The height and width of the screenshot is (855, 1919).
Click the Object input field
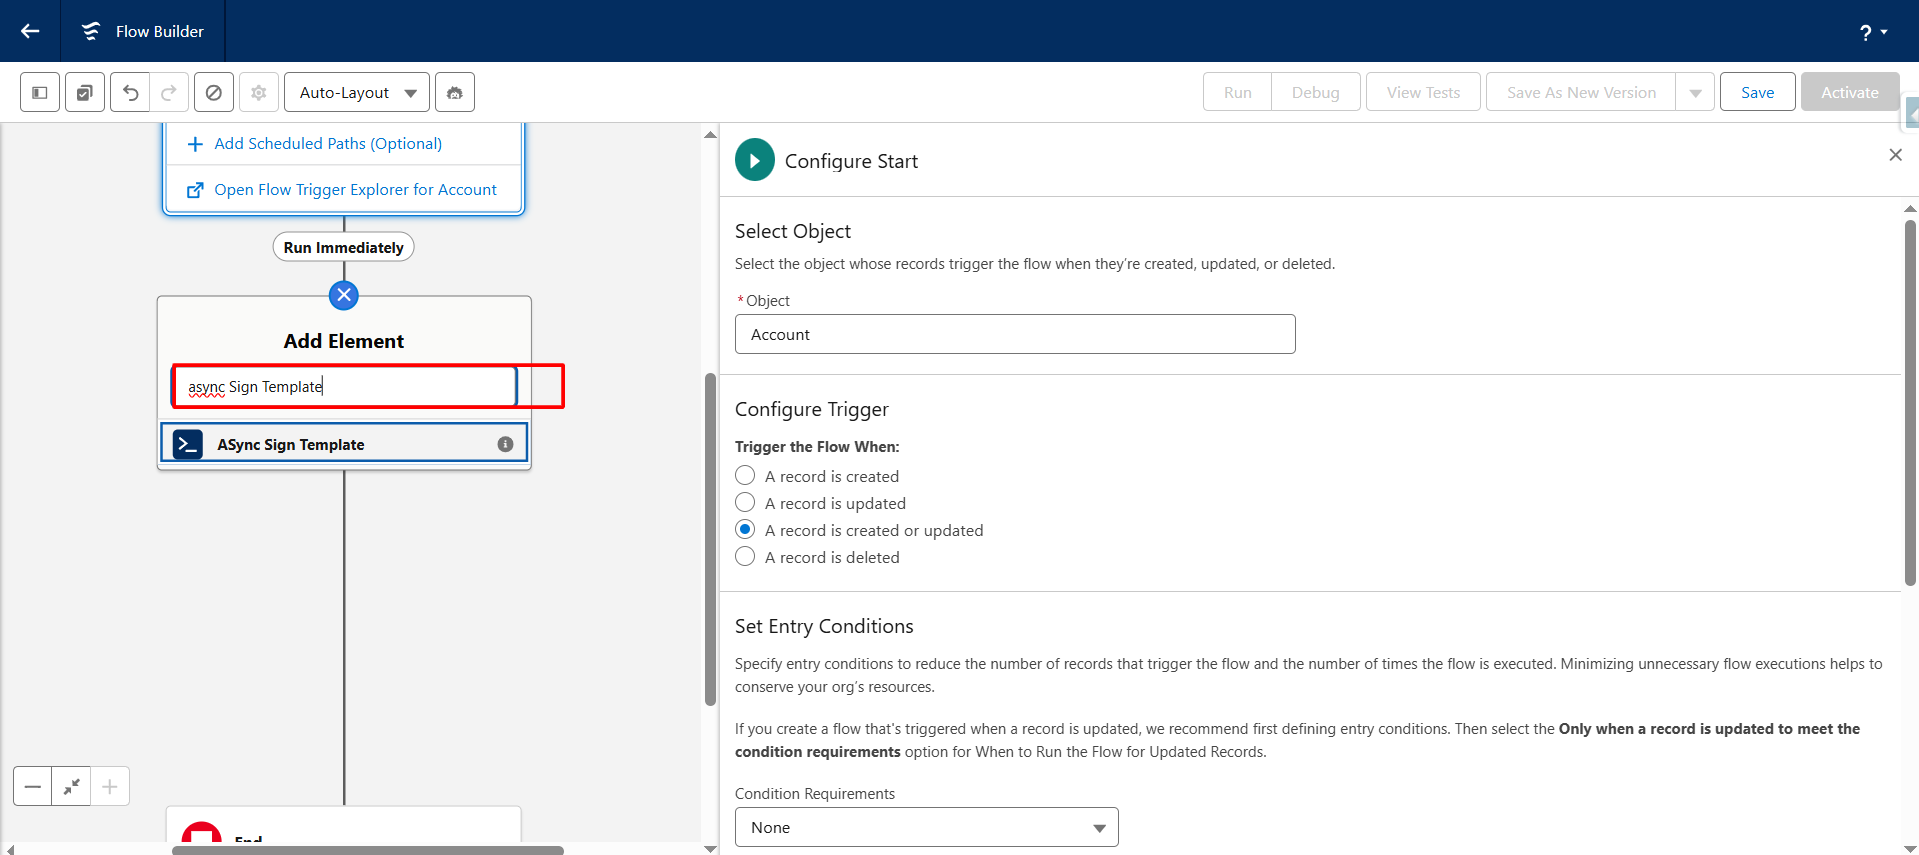[1014, 334]
